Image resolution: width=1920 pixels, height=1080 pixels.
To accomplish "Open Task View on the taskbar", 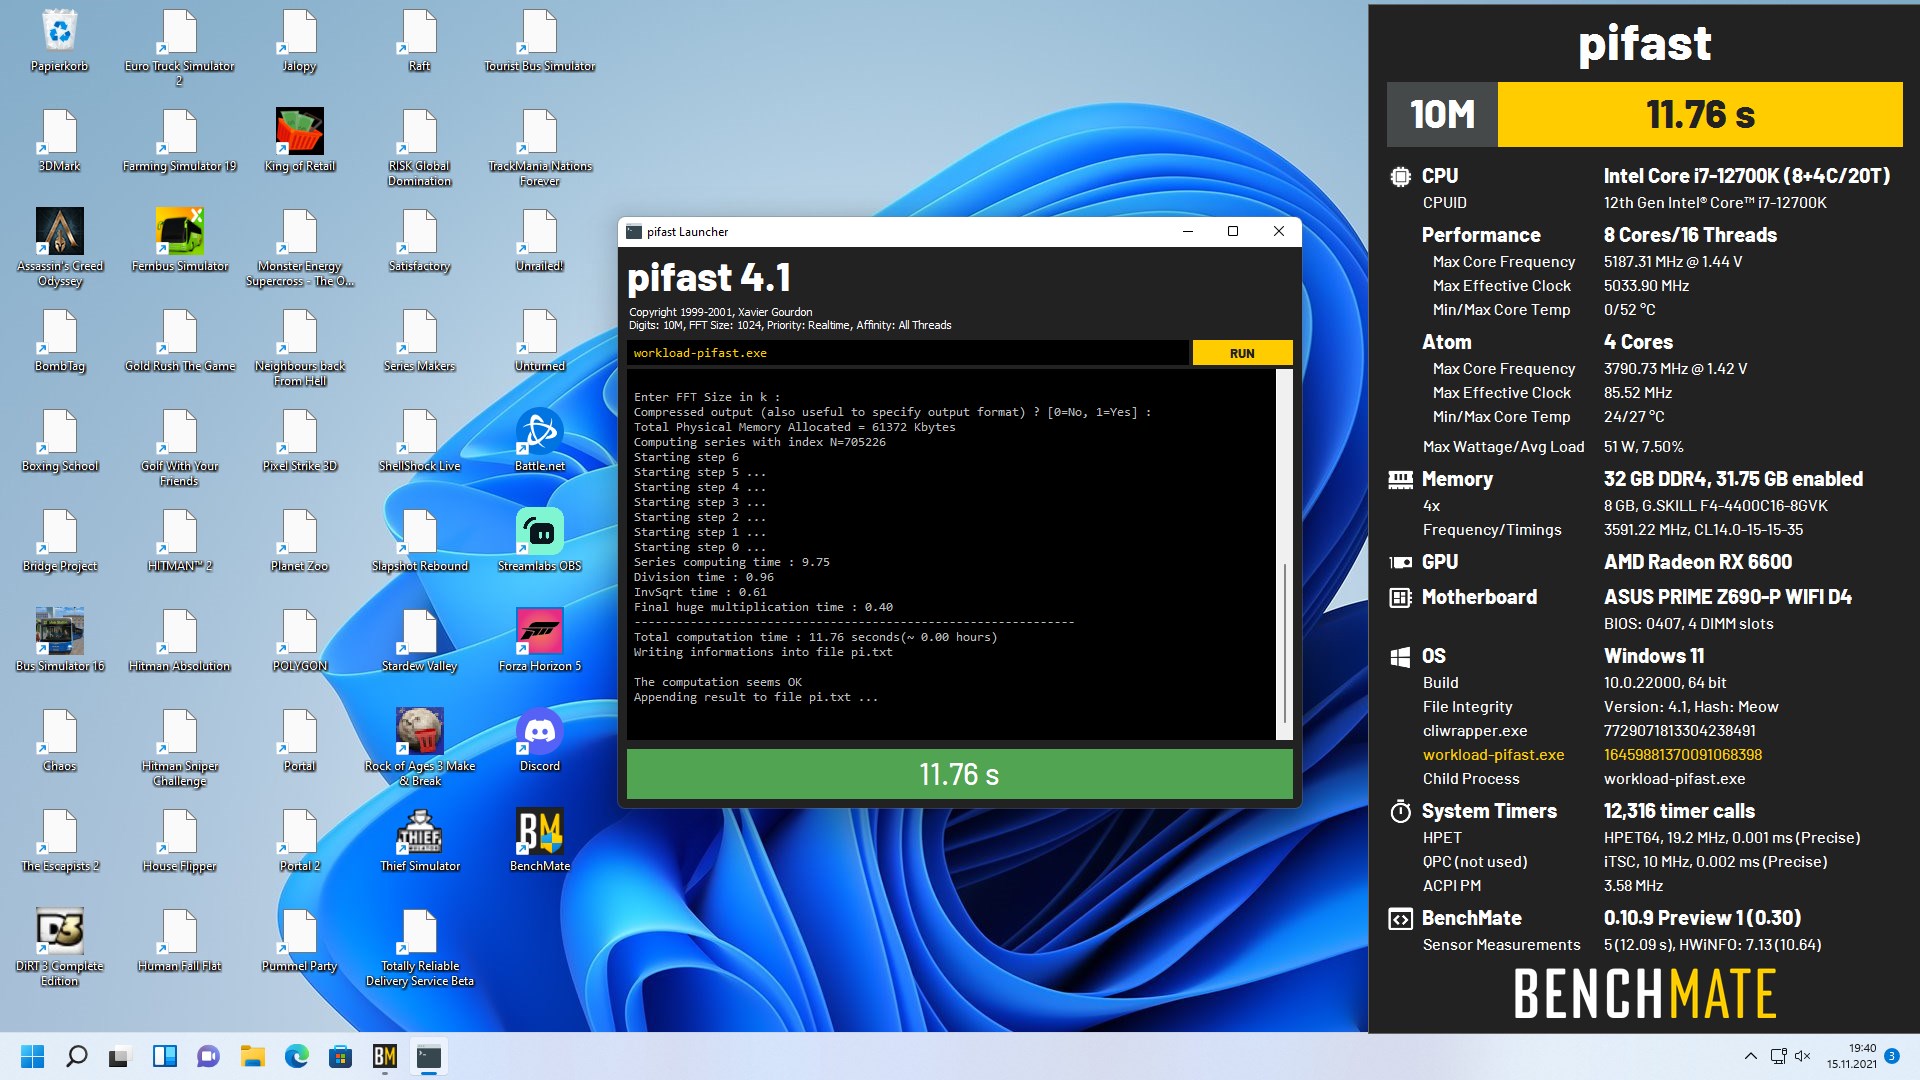I will pos(120,1056).
